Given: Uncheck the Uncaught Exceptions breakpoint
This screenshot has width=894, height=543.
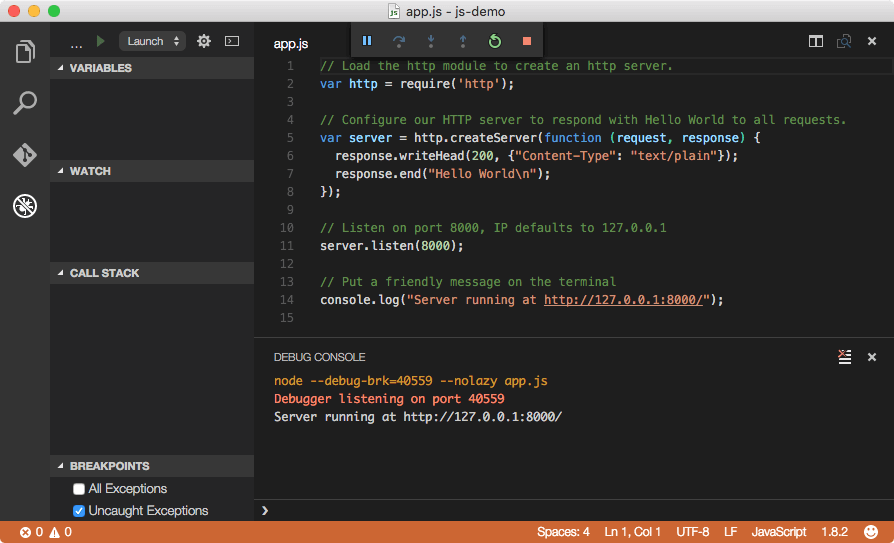Looking at the screenshot, I should pyautogui.click(x=79, y=511).
